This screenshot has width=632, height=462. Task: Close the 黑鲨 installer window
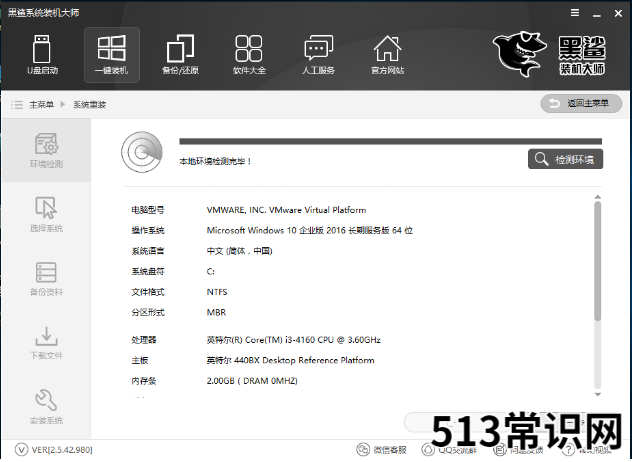pyautogui.click(x=618, y=13)
